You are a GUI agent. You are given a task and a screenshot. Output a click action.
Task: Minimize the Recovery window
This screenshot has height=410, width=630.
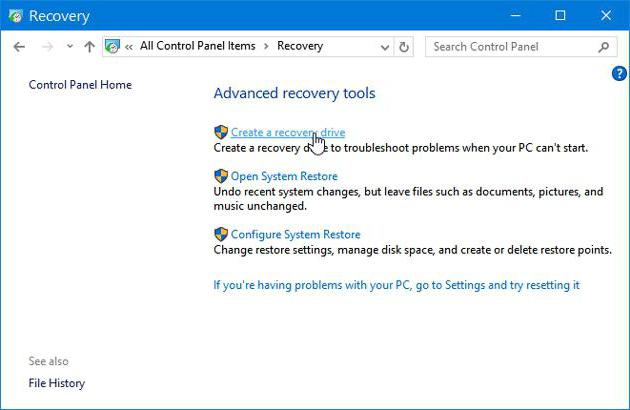(515, 15)
